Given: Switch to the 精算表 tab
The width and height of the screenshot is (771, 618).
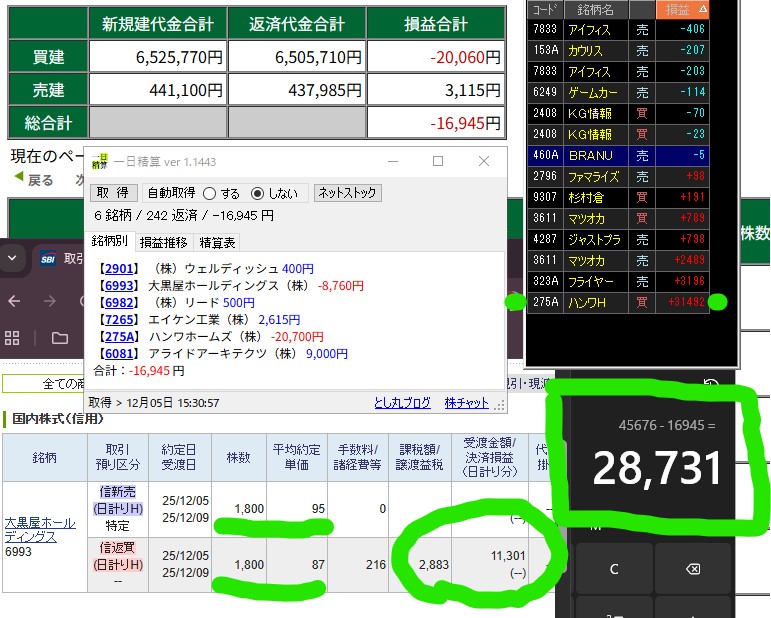Looking at the screenshot, I should [x=217, y=242].
